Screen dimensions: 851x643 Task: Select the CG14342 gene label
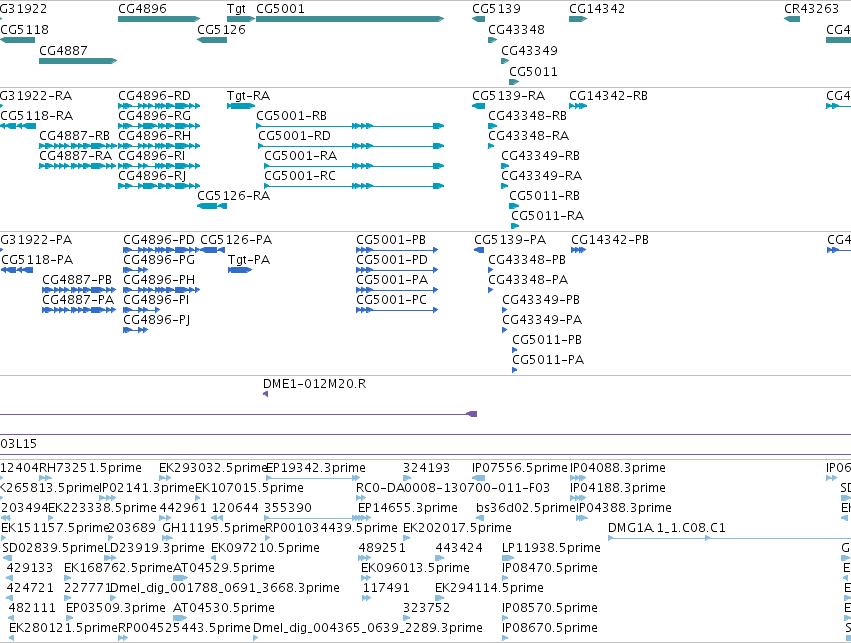597,9
